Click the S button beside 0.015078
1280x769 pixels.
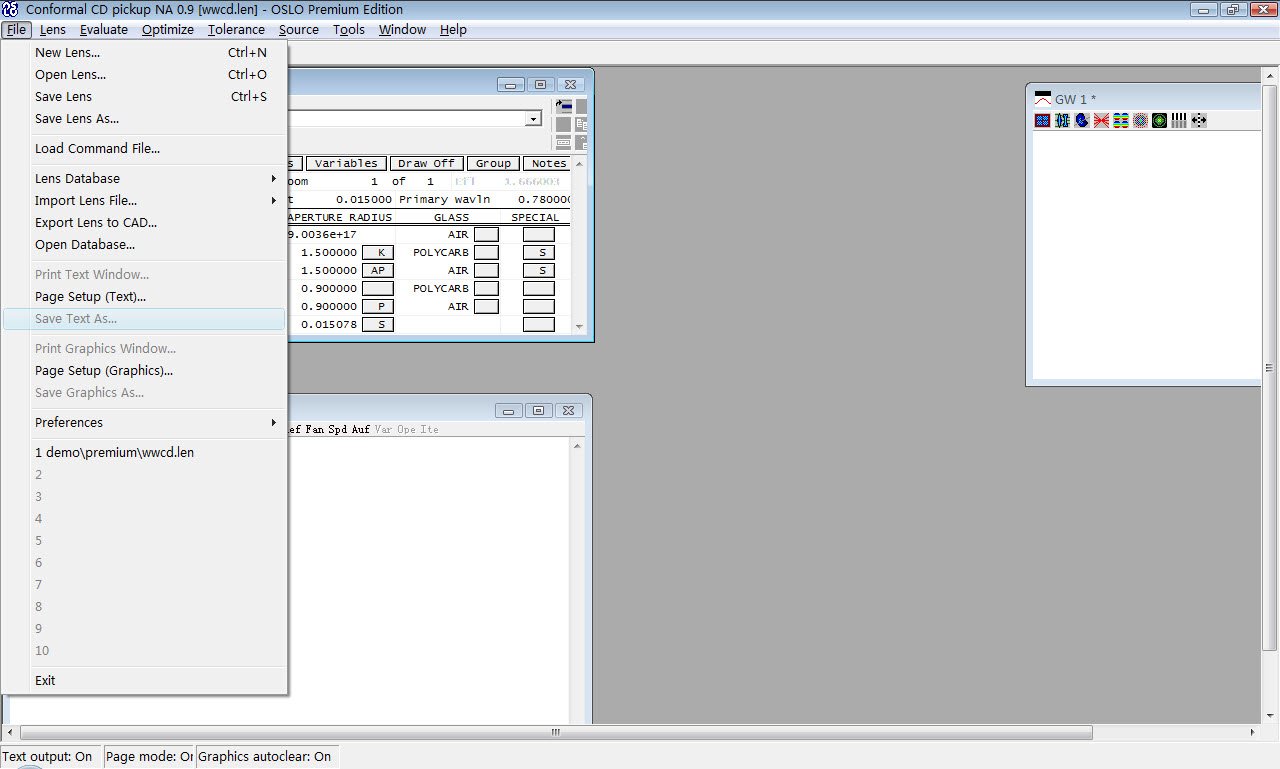(x=378, y=324)
